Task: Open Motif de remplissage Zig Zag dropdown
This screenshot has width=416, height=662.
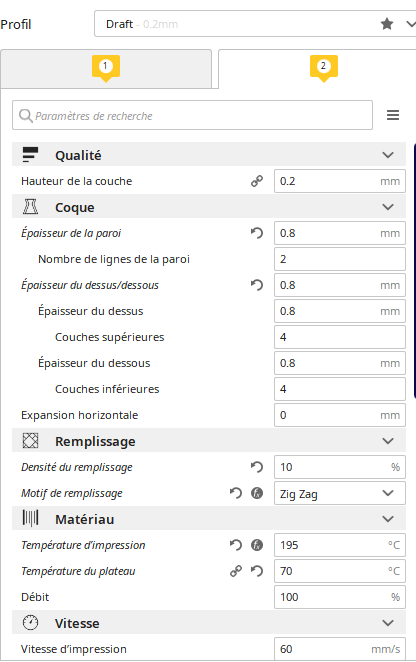Action: click(340, 493)
